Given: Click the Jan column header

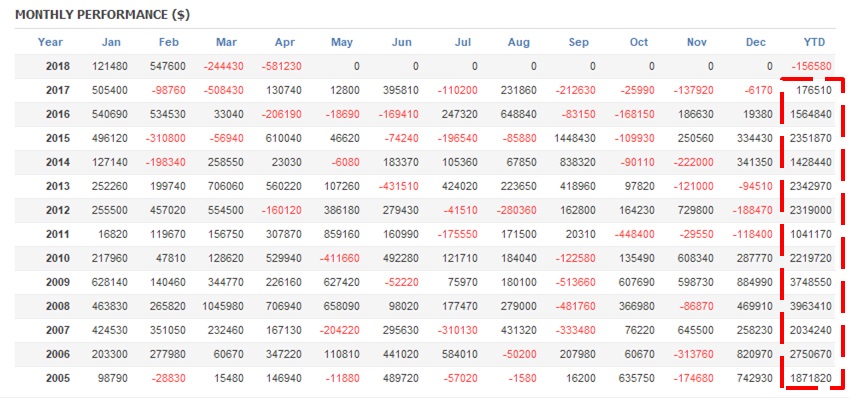Looking at the screenshot, I should [x=110, y=42].
